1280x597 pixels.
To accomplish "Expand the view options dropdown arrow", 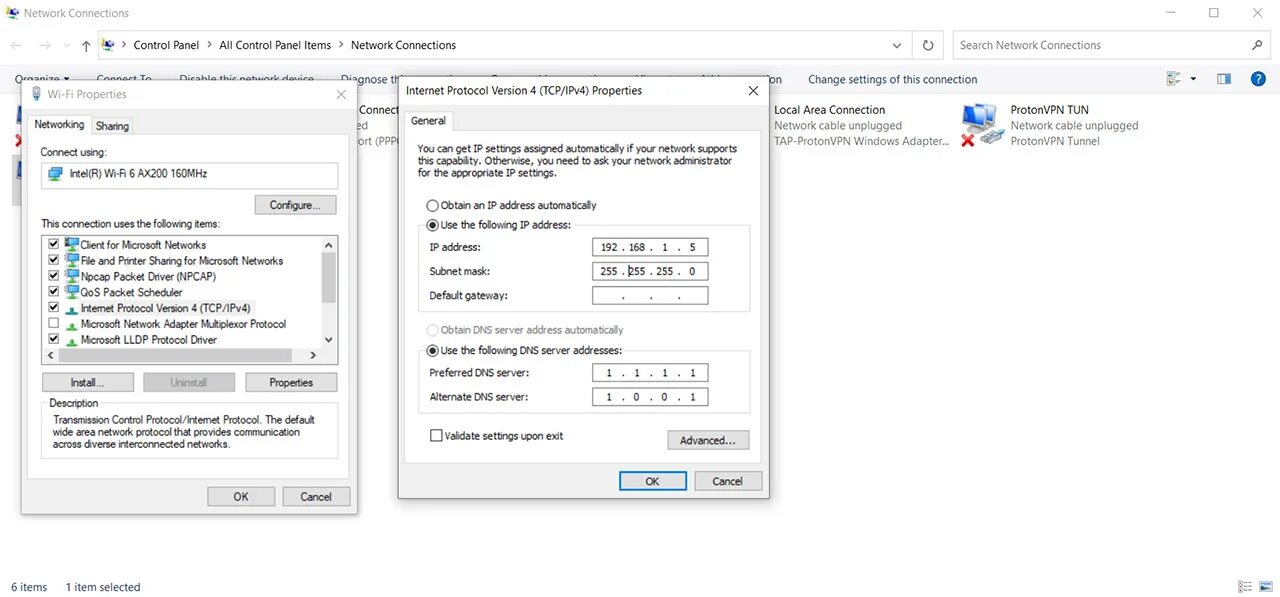I will [x=1193, y=79].
